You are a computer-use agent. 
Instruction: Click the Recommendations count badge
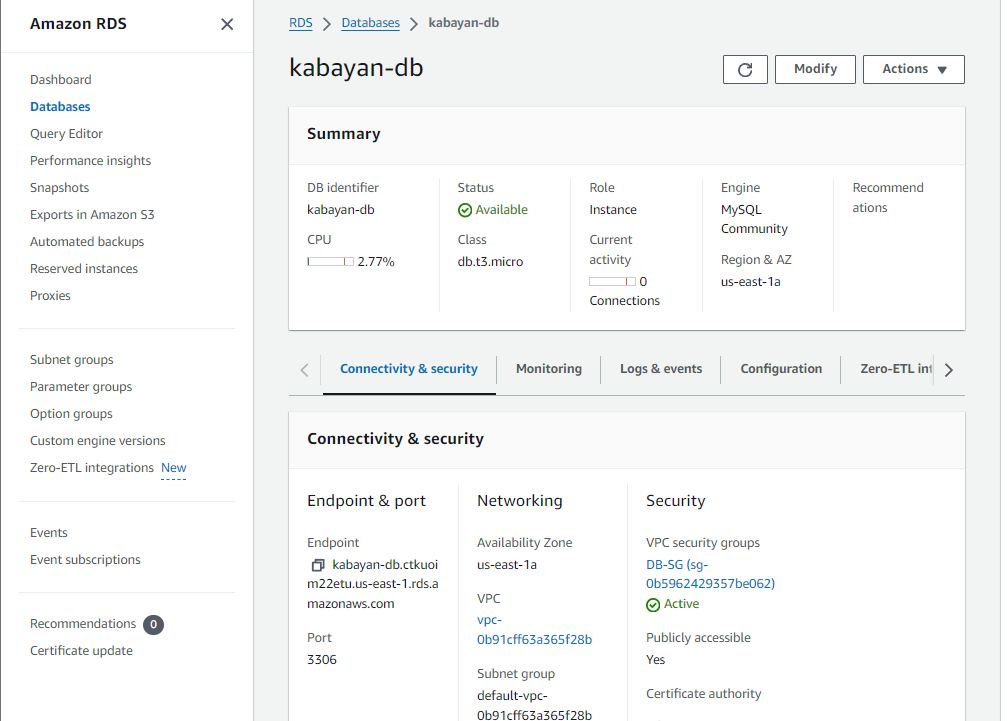coord(153,624)
